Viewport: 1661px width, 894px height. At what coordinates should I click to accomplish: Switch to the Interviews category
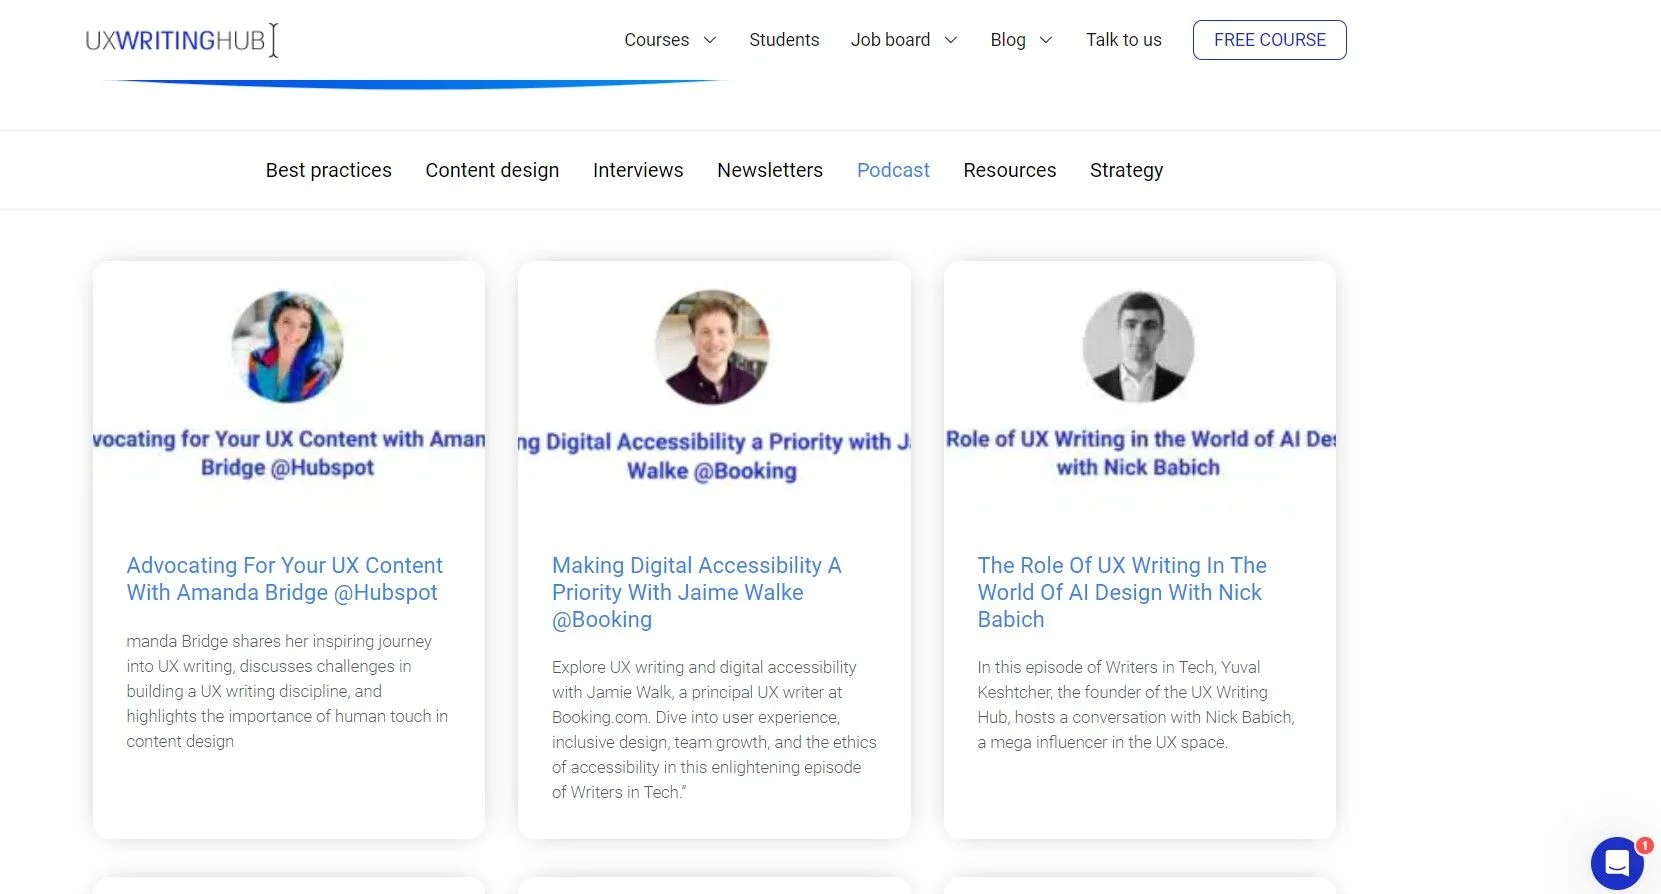(x=638, y=170)
